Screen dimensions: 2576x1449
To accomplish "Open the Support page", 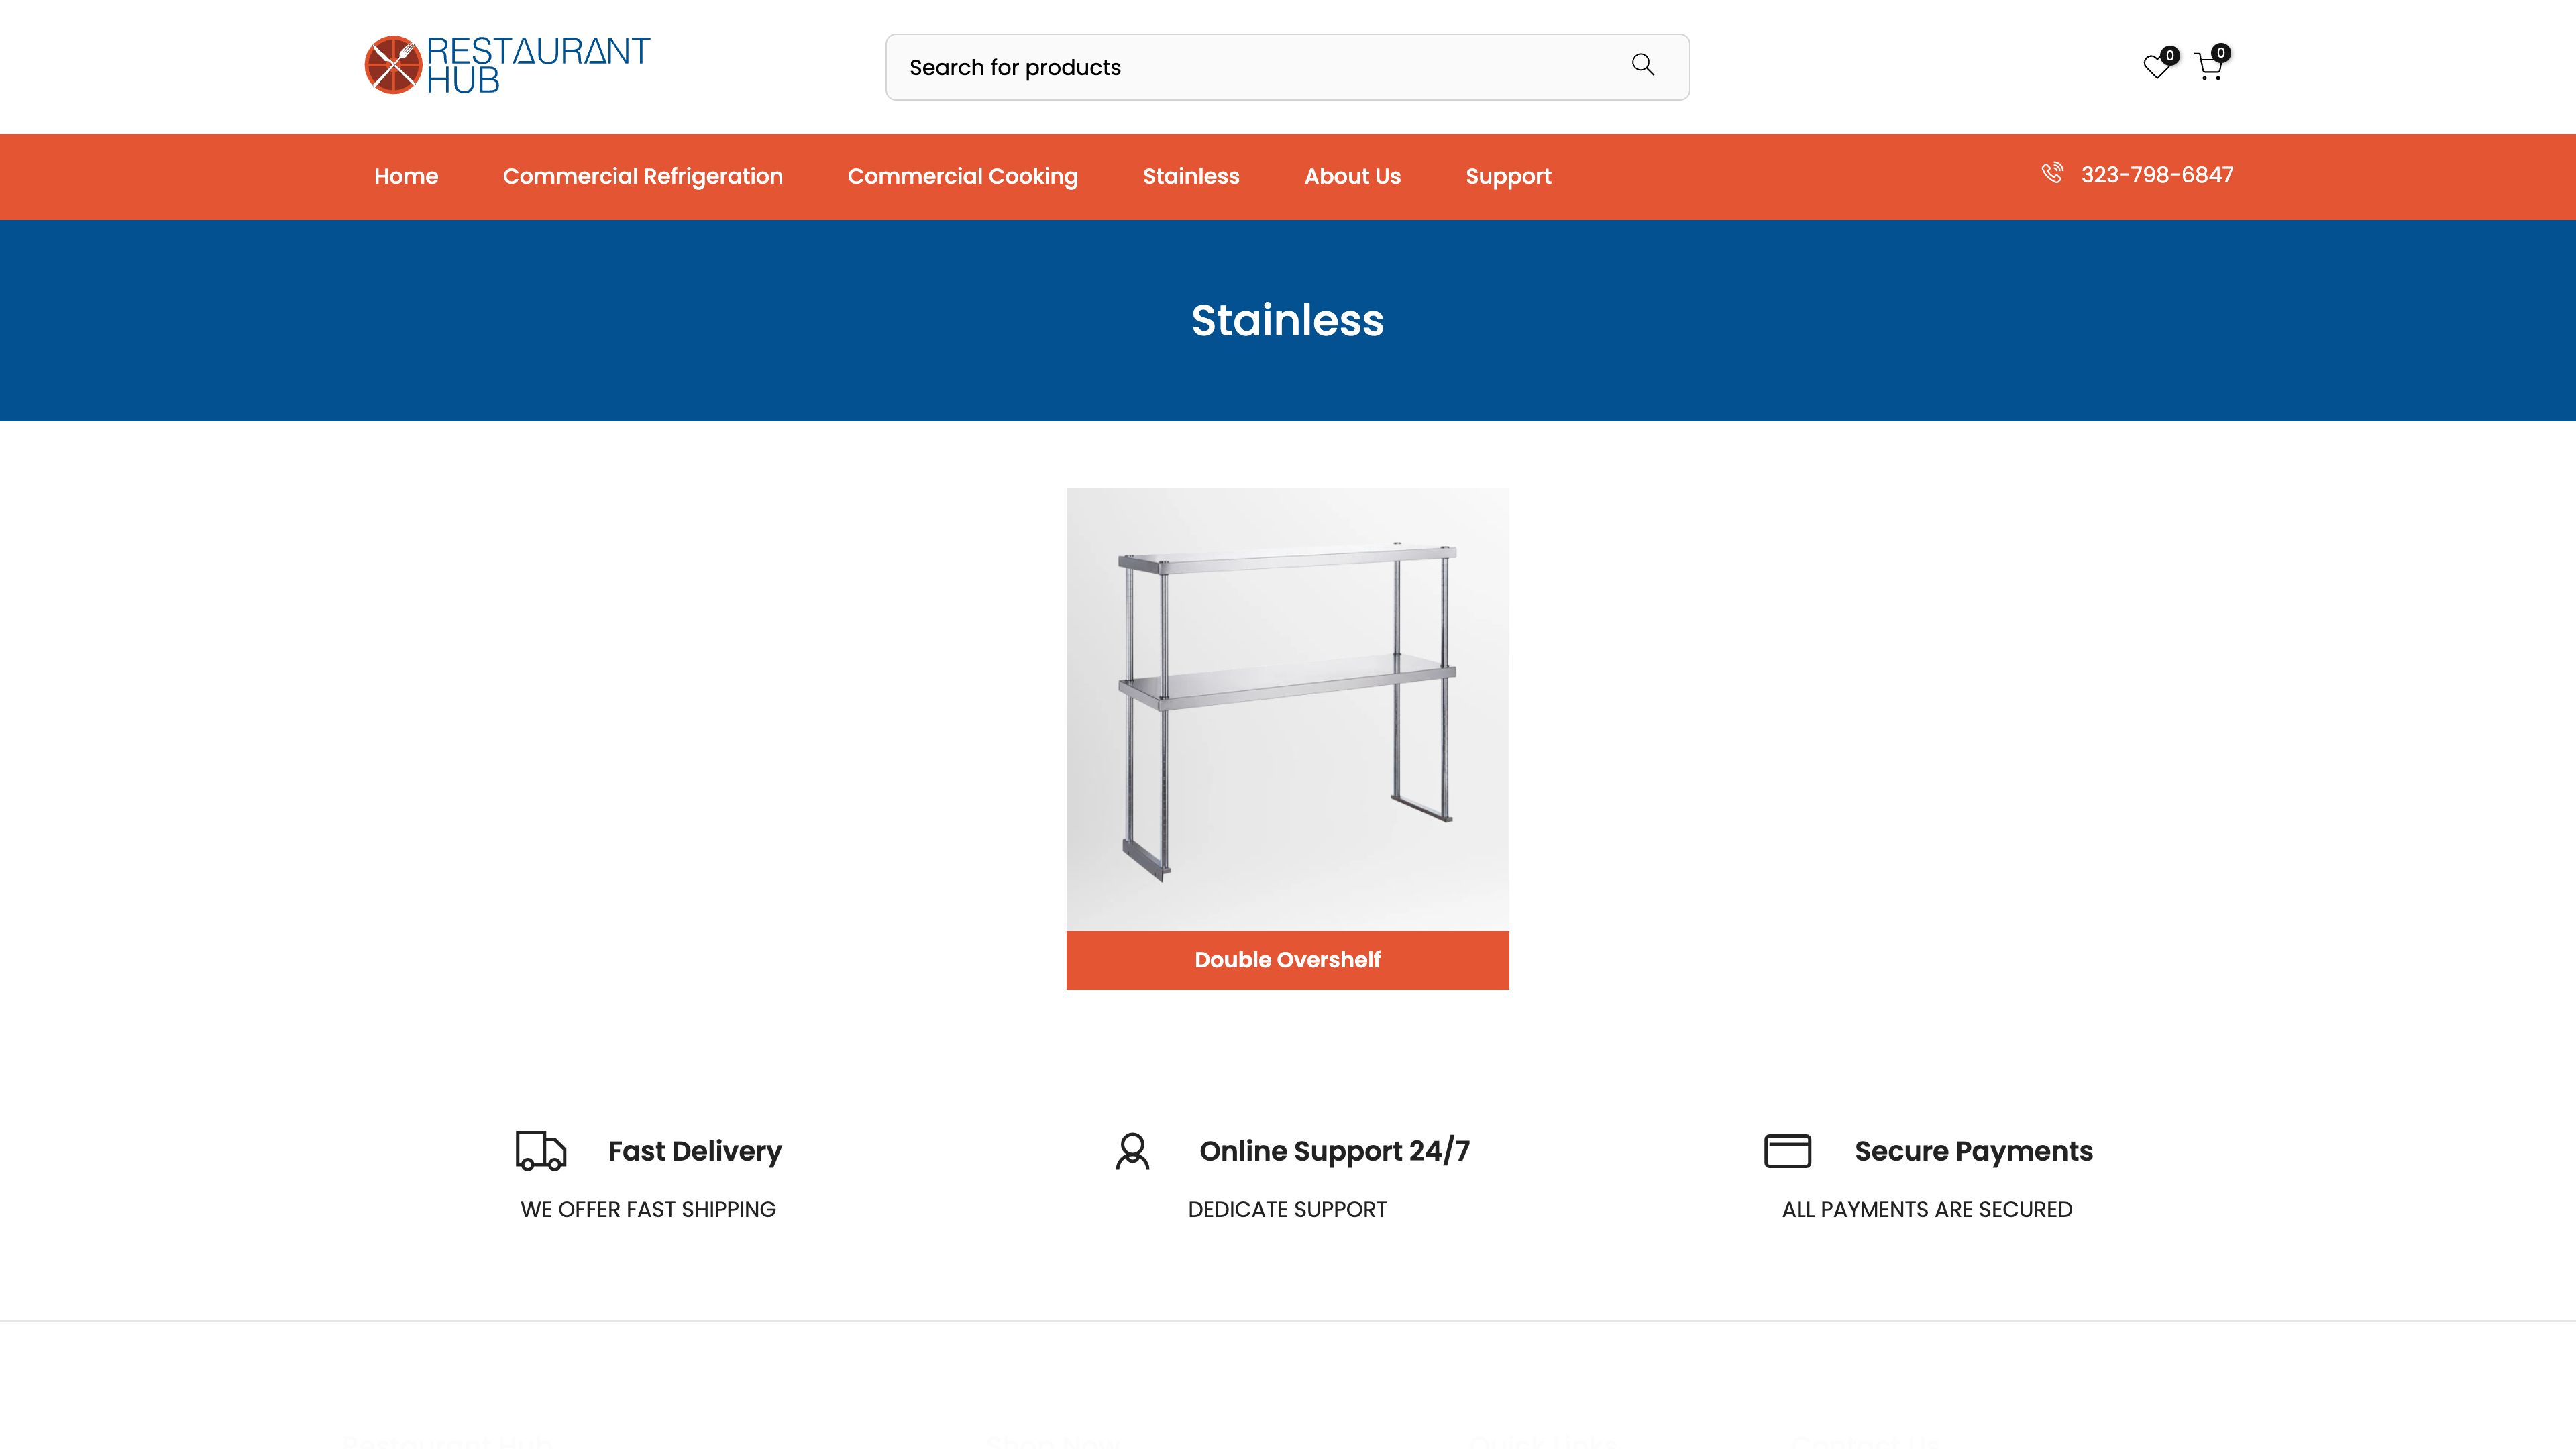I will click(1508, 176).
